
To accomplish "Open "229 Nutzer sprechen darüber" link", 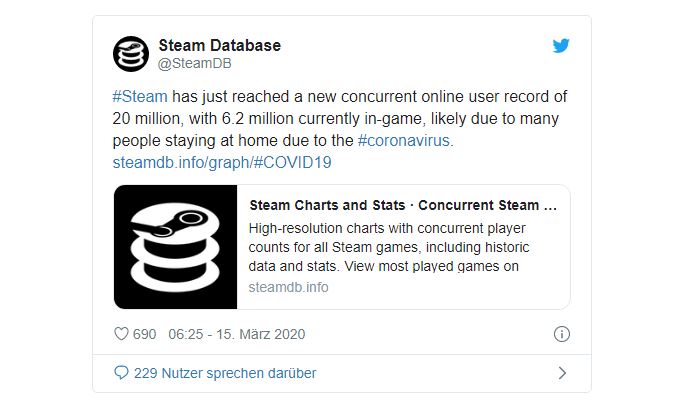I will click(224, 373).
